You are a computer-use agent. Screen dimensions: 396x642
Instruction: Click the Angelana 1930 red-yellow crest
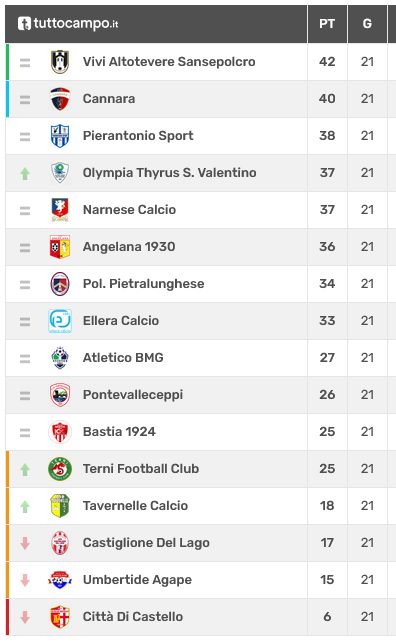[60, 247]
